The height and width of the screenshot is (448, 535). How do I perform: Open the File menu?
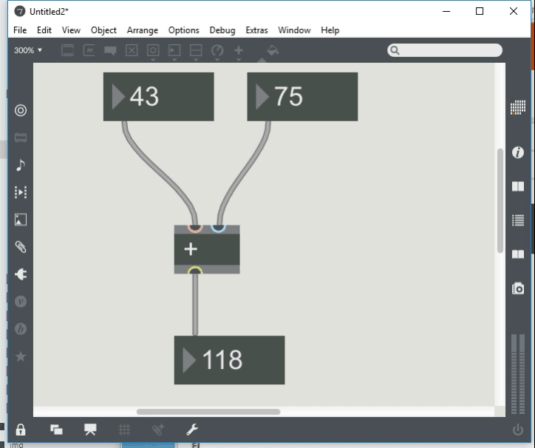point(20,30)
